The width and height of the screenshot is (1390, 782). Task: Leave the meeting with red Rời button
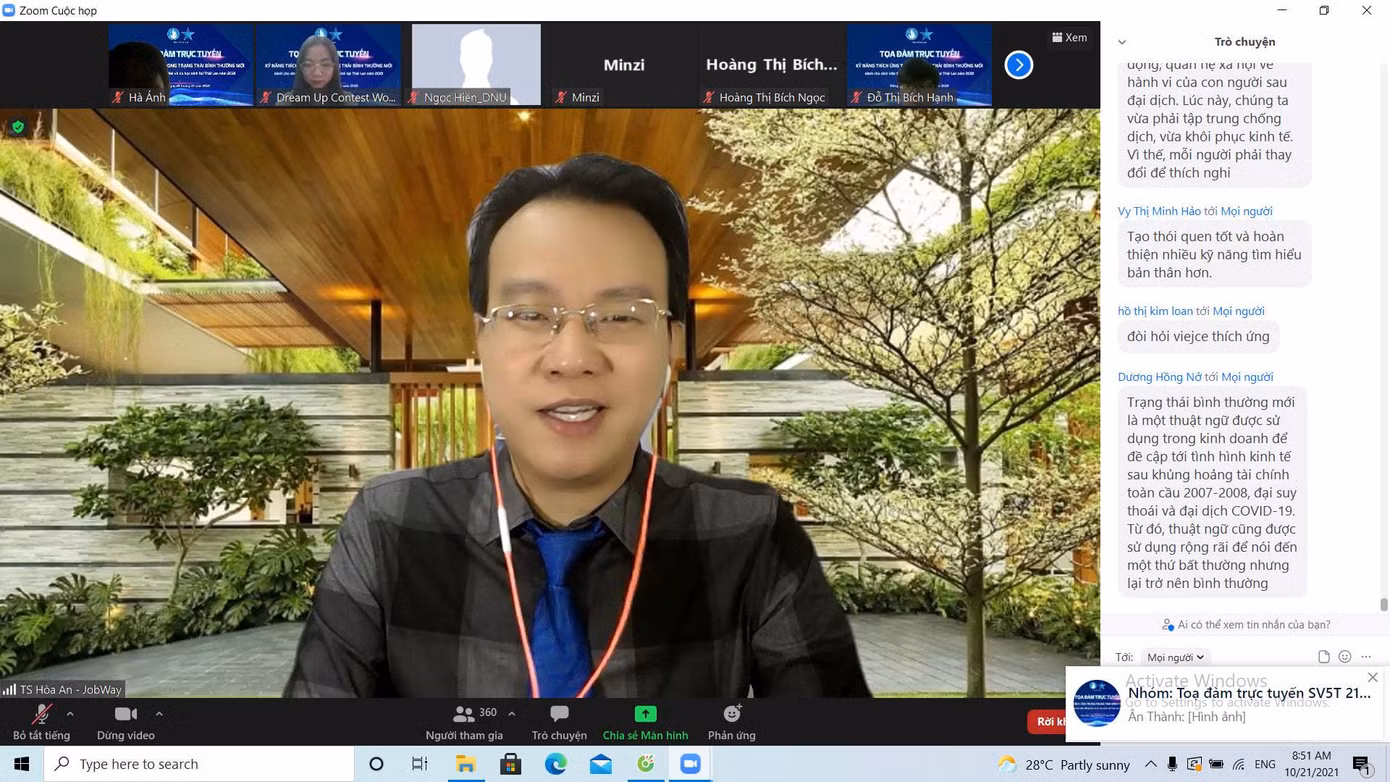click(x=1046, y=721)
